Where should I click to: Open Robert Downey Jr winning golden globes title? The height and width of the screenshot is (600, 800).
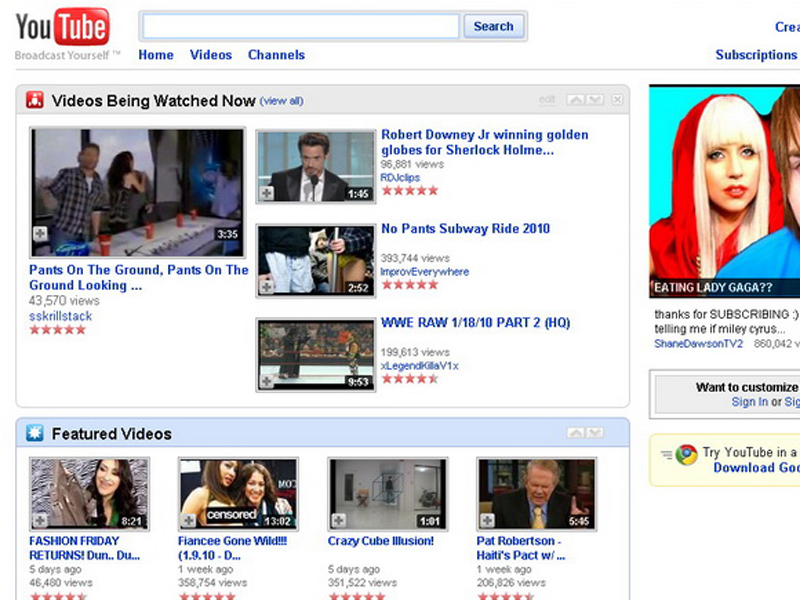(485, 142)
